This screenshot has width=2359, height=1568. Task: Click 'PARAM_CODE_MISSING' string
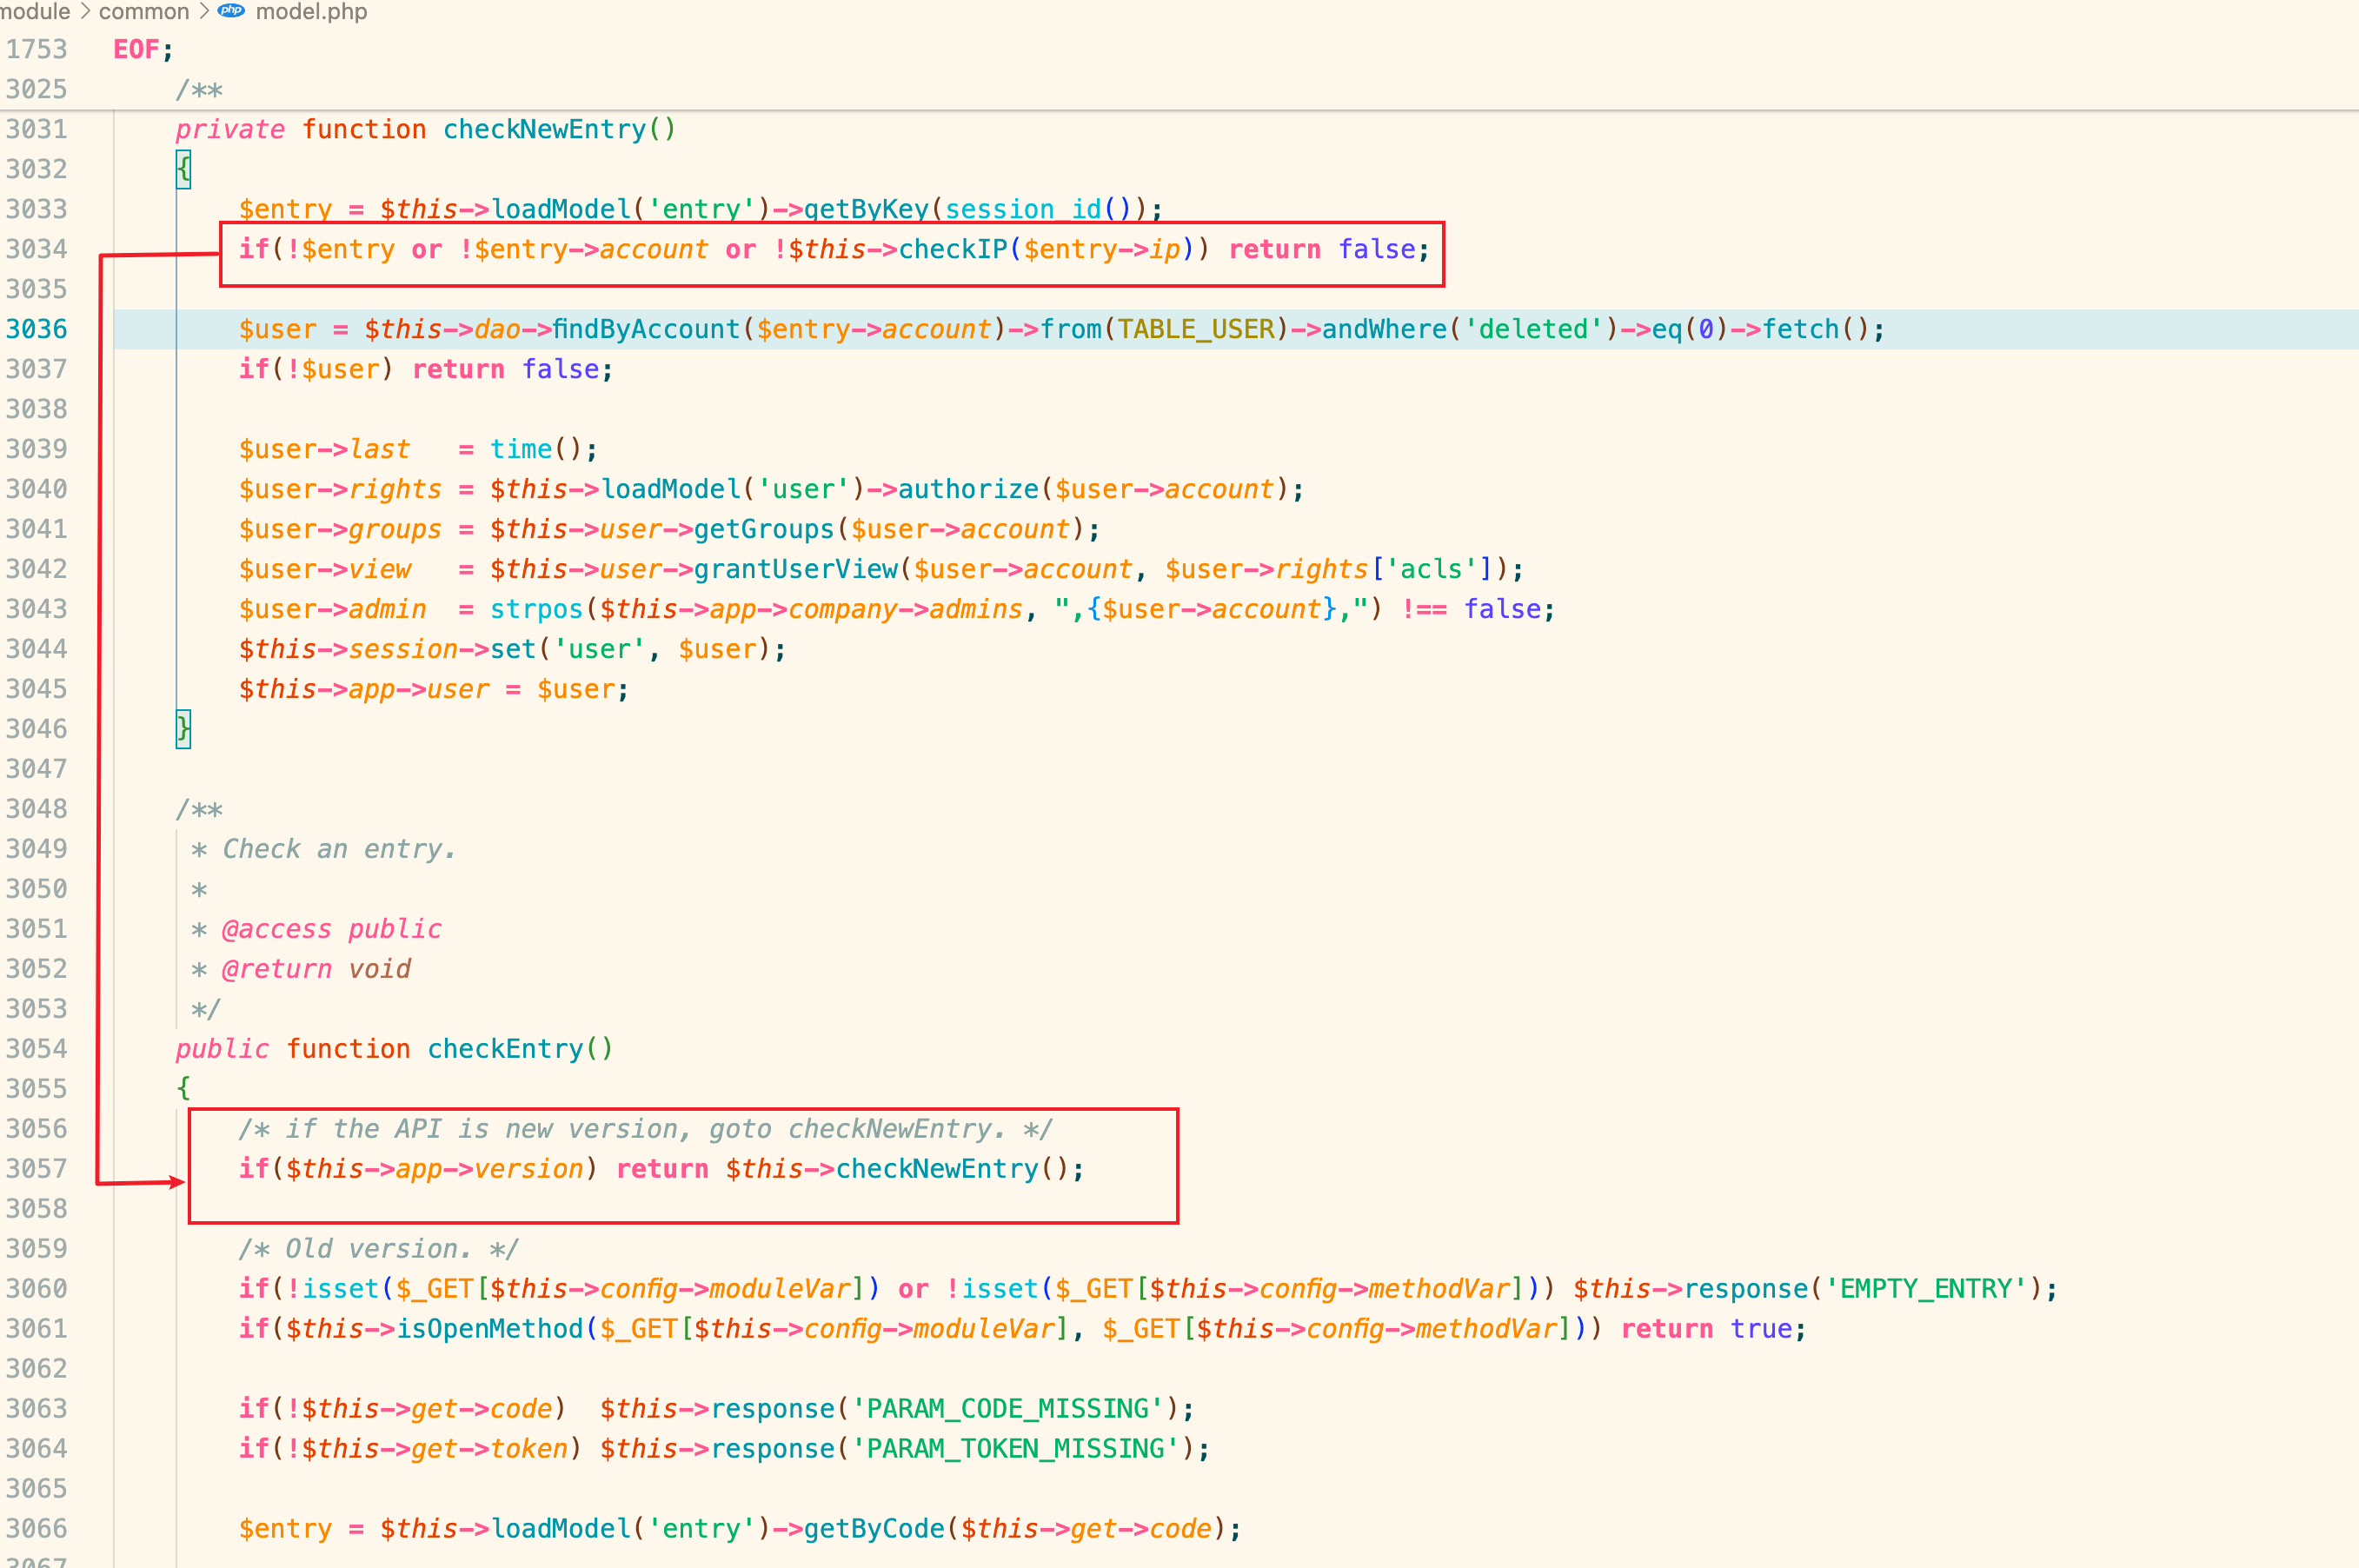(x=1007, y=1409)
